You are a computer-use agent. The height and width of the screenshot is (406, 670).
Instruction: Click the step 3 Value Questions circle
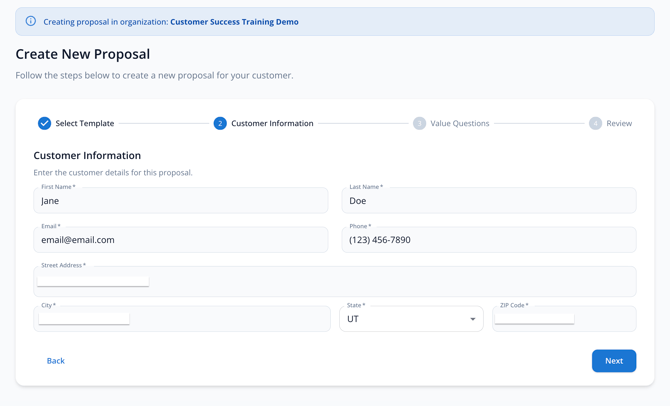click(419, 123)
